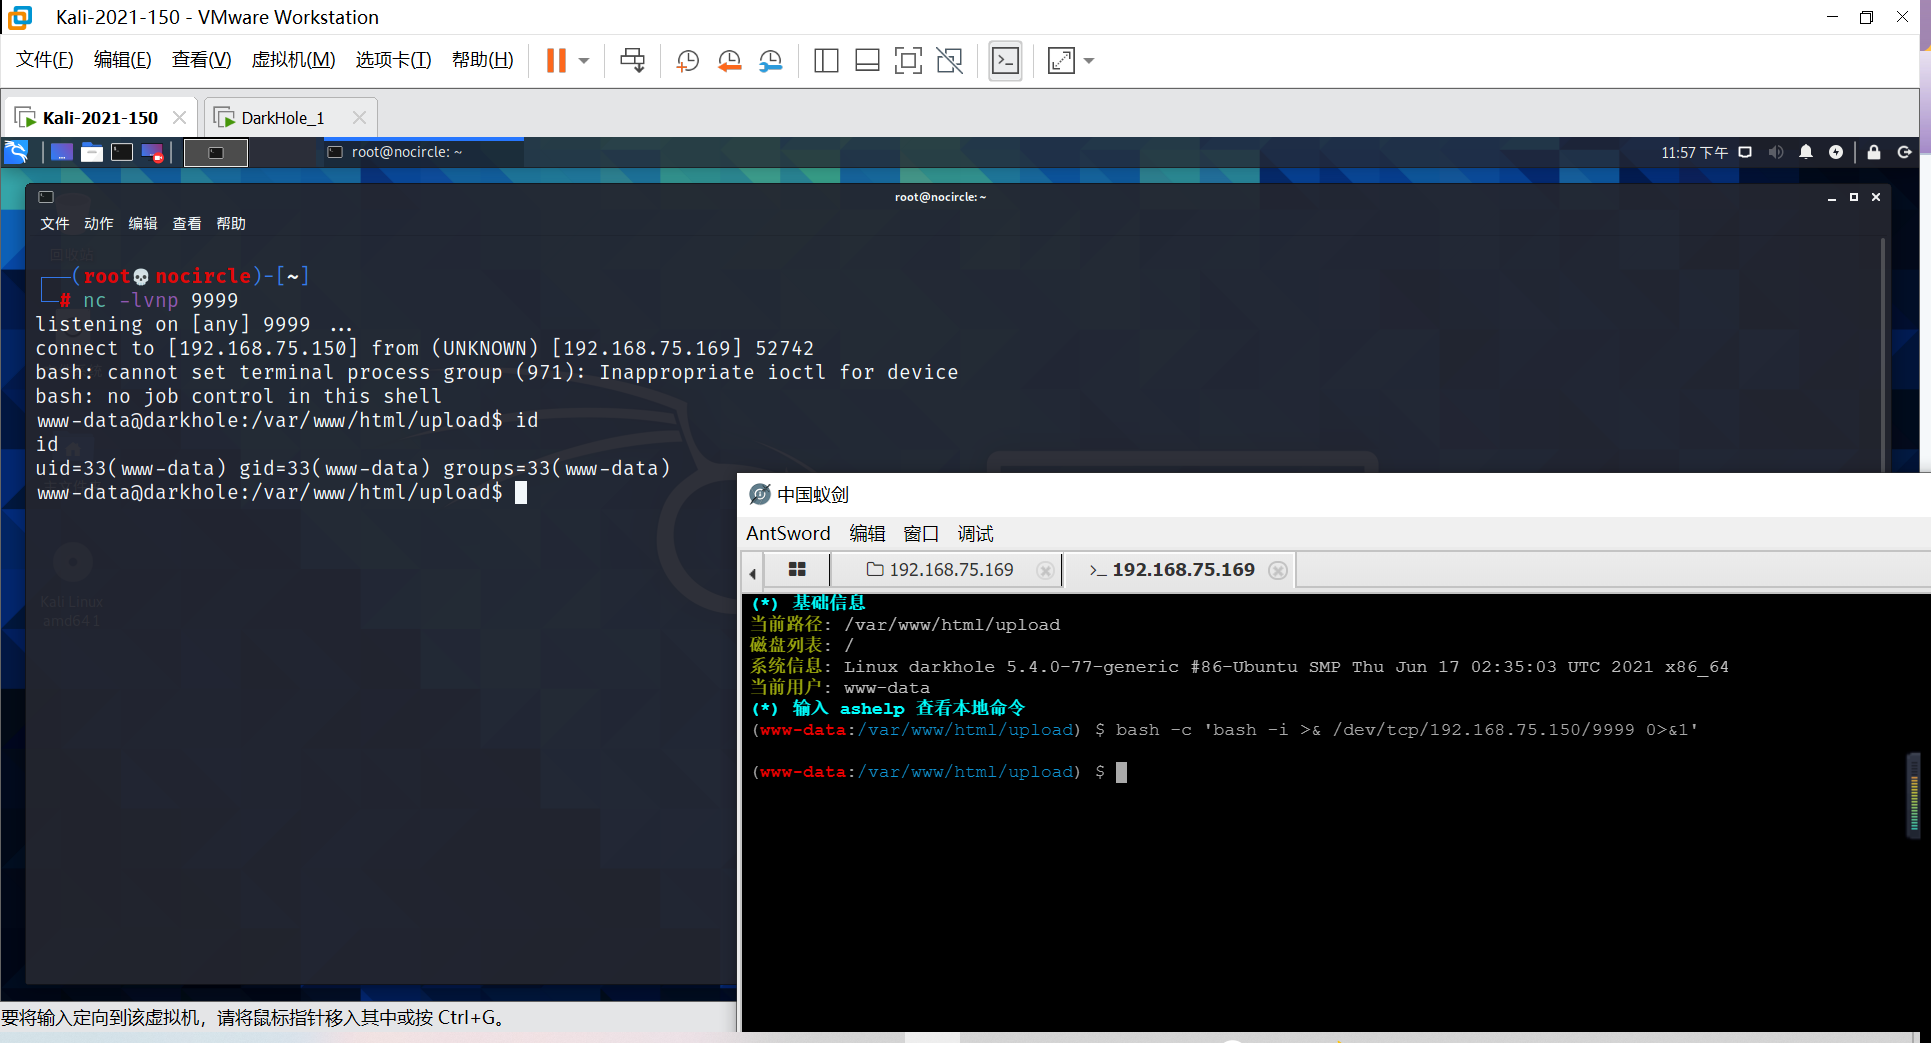Toggle the VMware library sidebar view
Screen dimensions: 1931x1043
(x=826, y=61)
